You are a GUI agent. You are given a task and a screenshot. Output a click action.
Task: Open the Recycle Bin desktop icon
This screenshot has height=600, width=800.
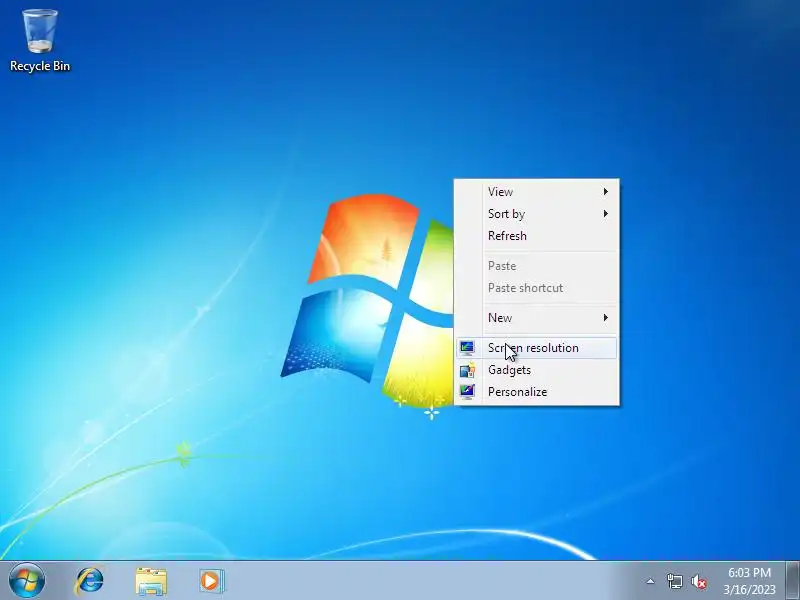point(40,40)
